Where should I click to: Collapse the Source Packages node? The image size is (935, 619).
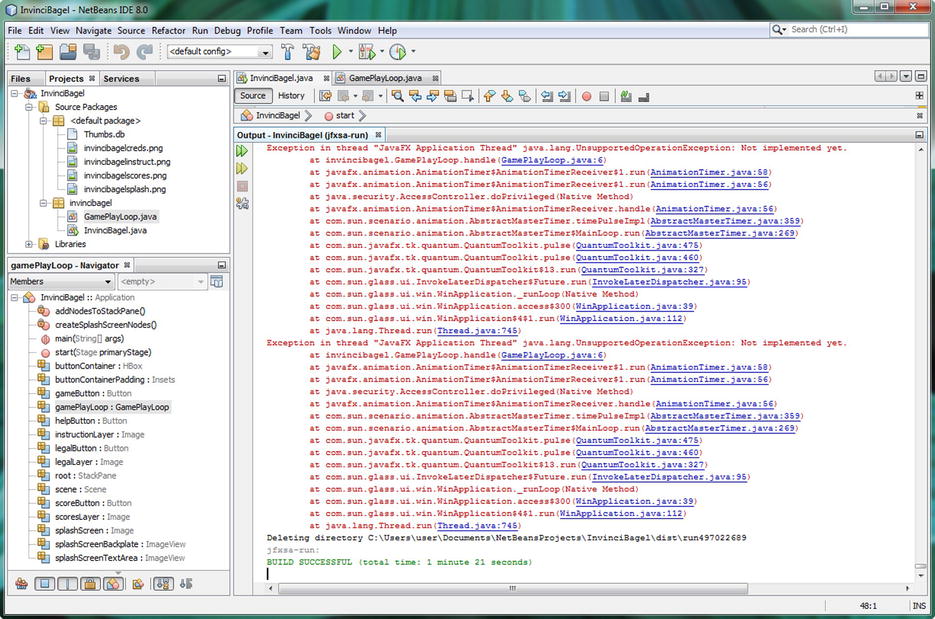[x=29, y=107]
